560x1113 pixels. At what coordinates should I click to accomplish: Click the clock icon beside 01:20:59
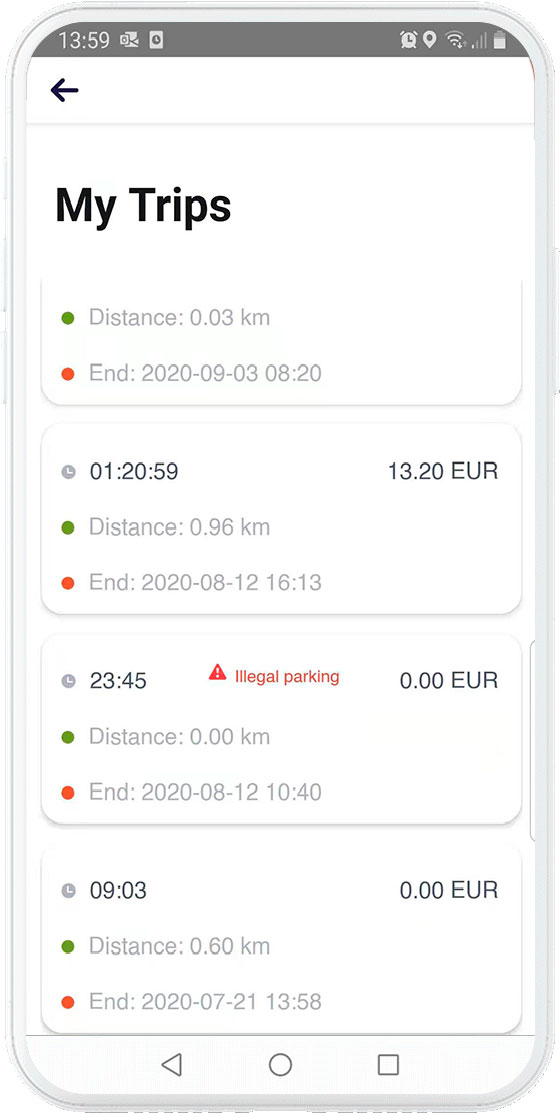click(68, 471)
